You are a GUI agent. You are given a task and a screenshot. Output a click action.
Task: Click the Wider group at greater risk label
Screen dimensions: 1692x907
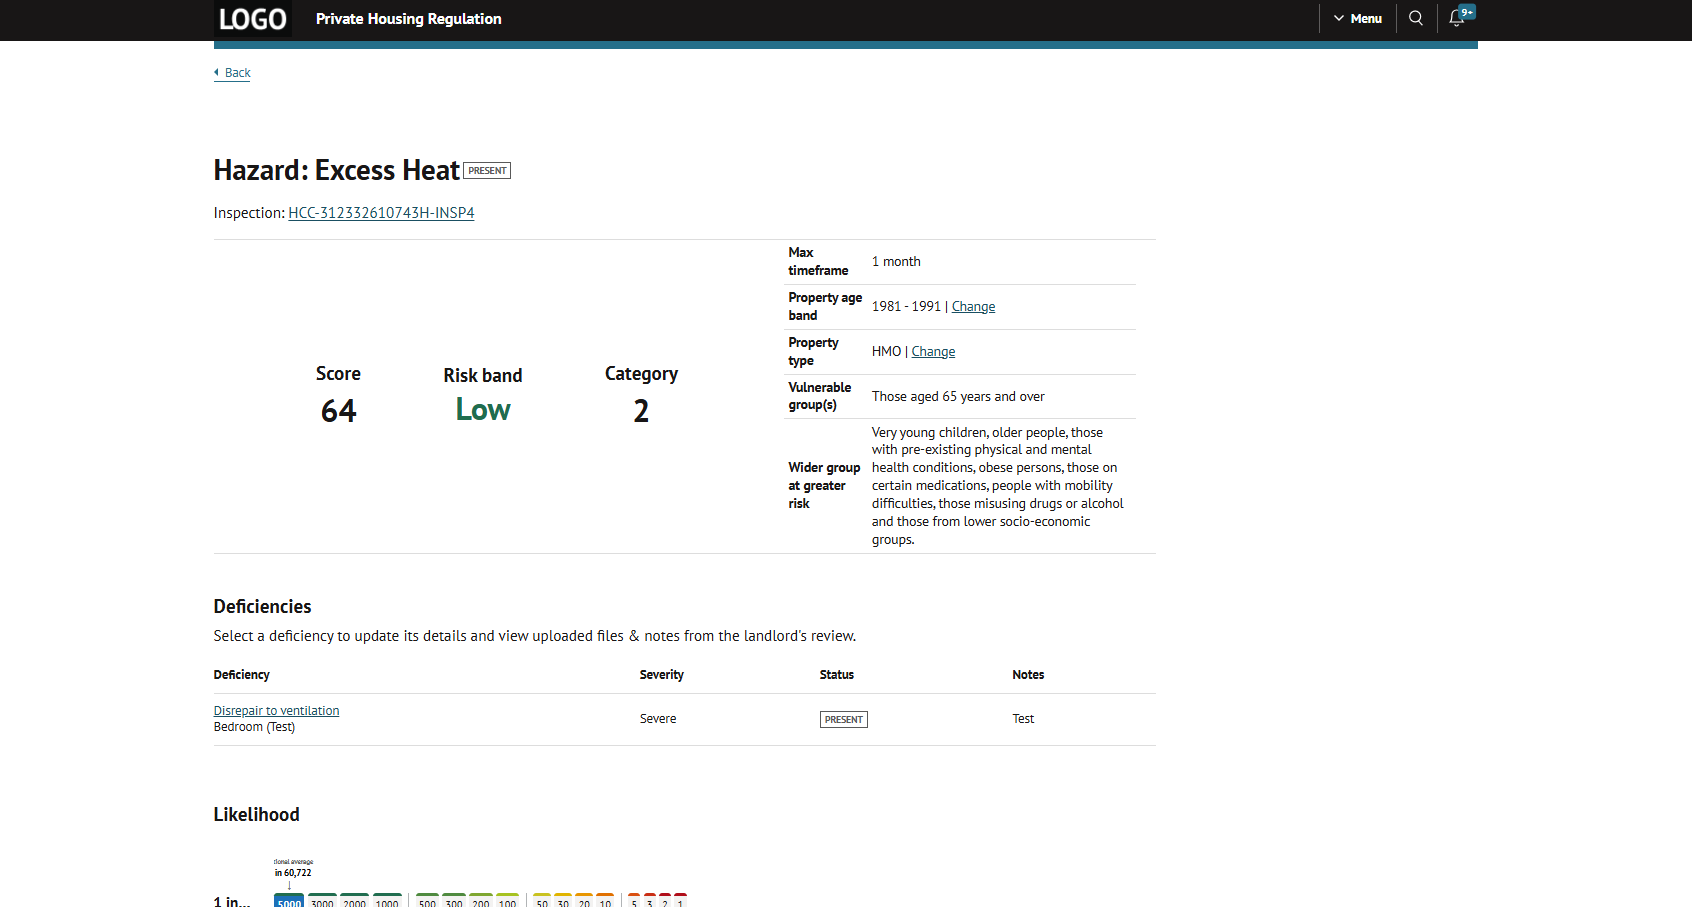pyautogui.click(x=824, y=486)
